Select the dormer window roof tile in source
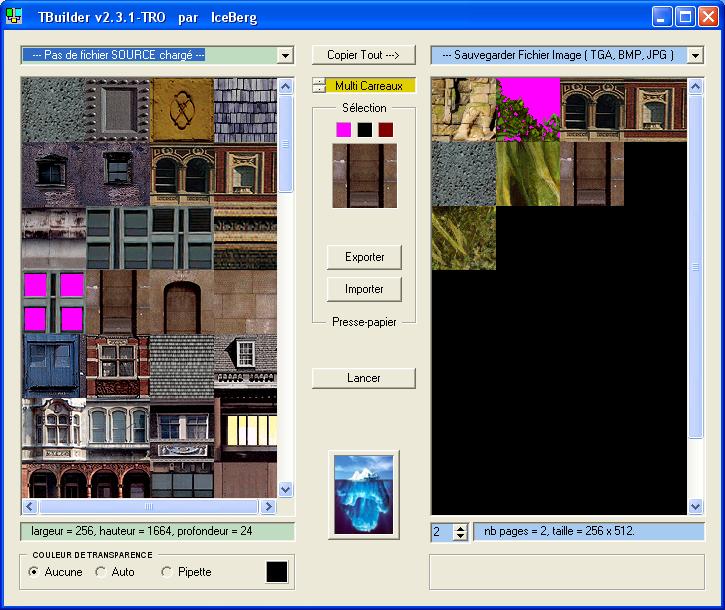The height and width of the screenshot is (610, 725). coord(246,366)
